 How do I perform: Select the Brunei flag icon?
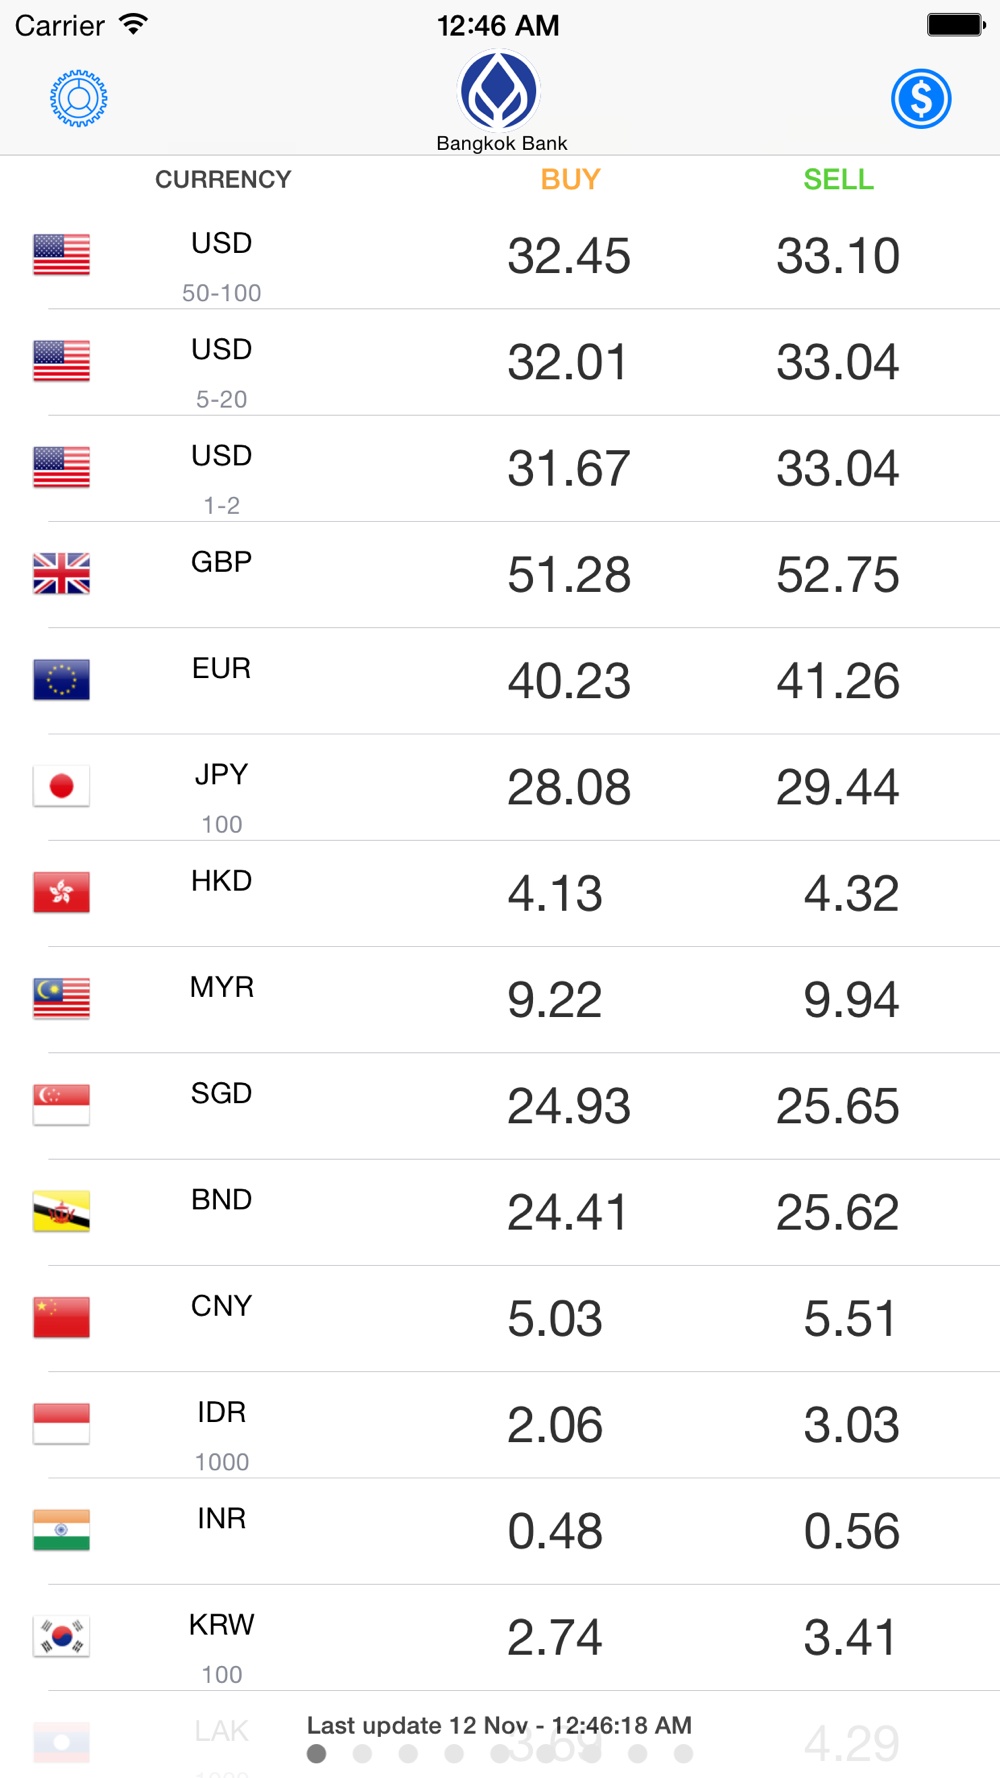tap(61, 1212)
